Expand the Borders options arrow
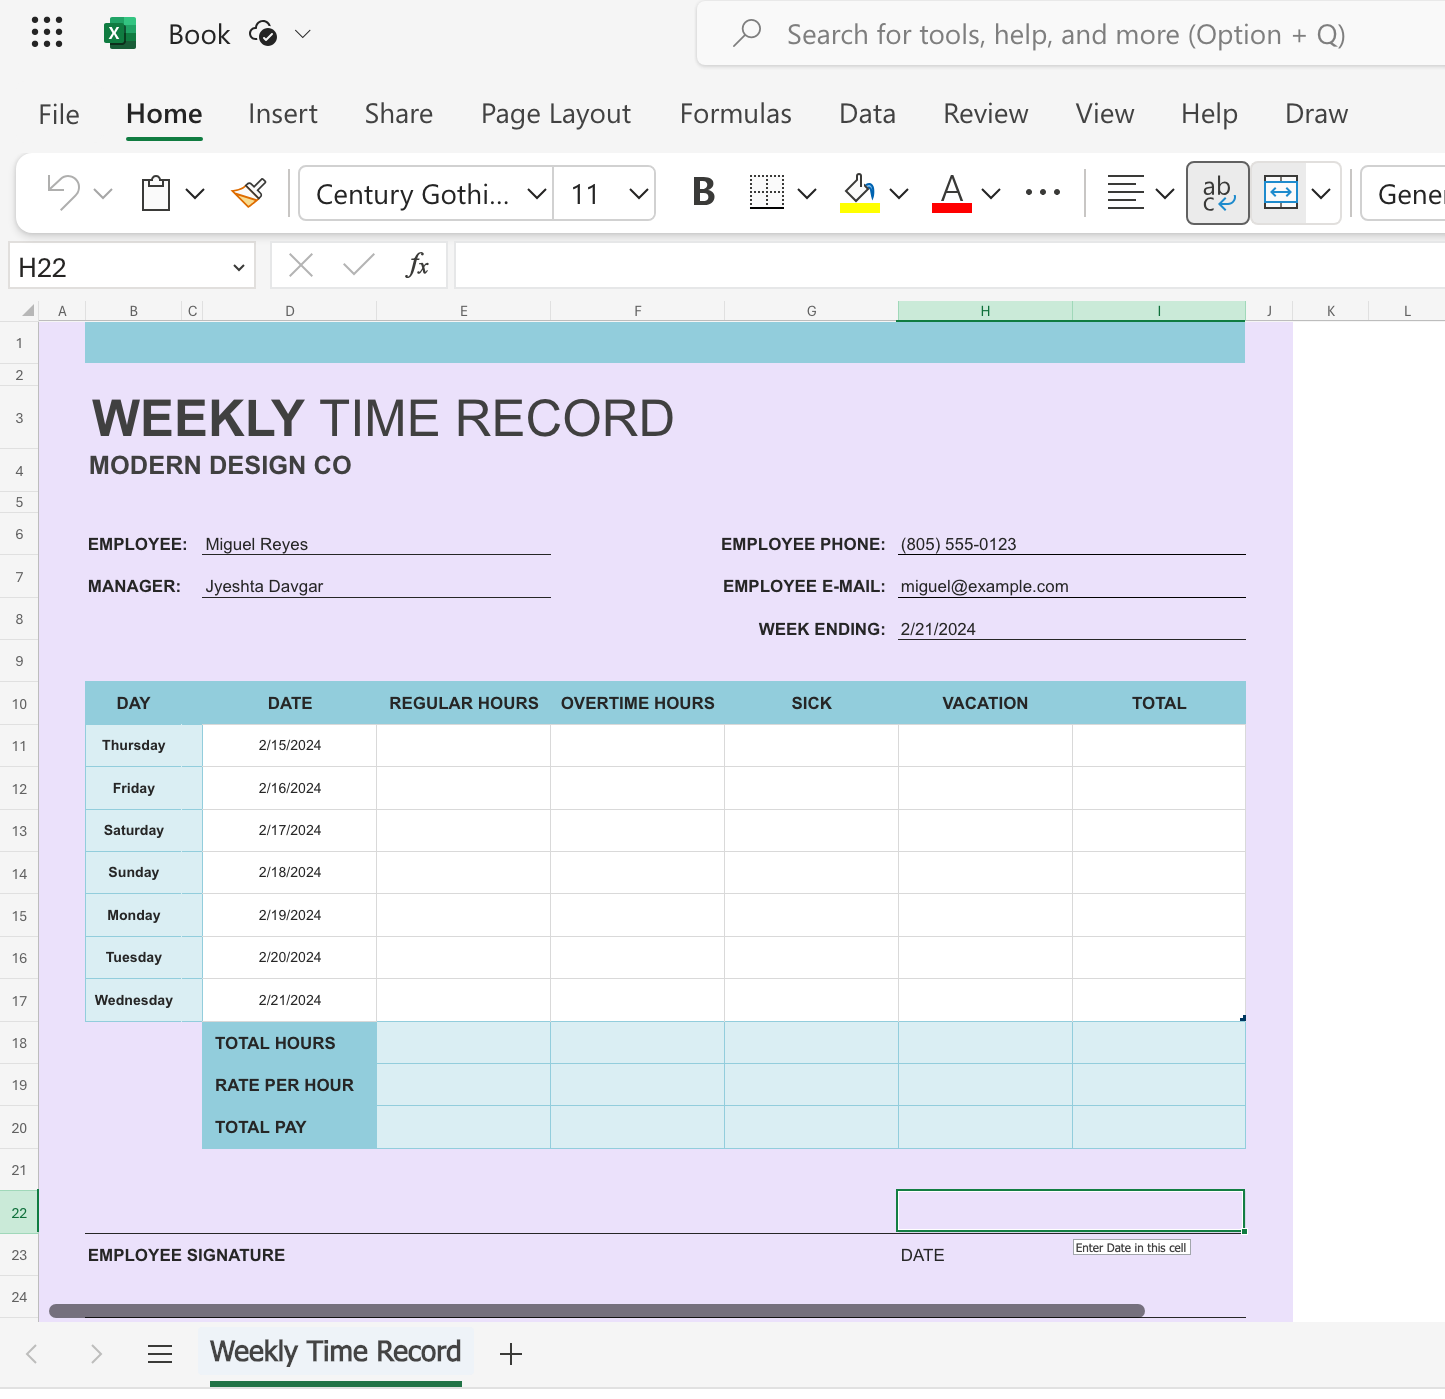Image resolution: width=1445 pixels, height=1399 pixels. tap(807, 193)
